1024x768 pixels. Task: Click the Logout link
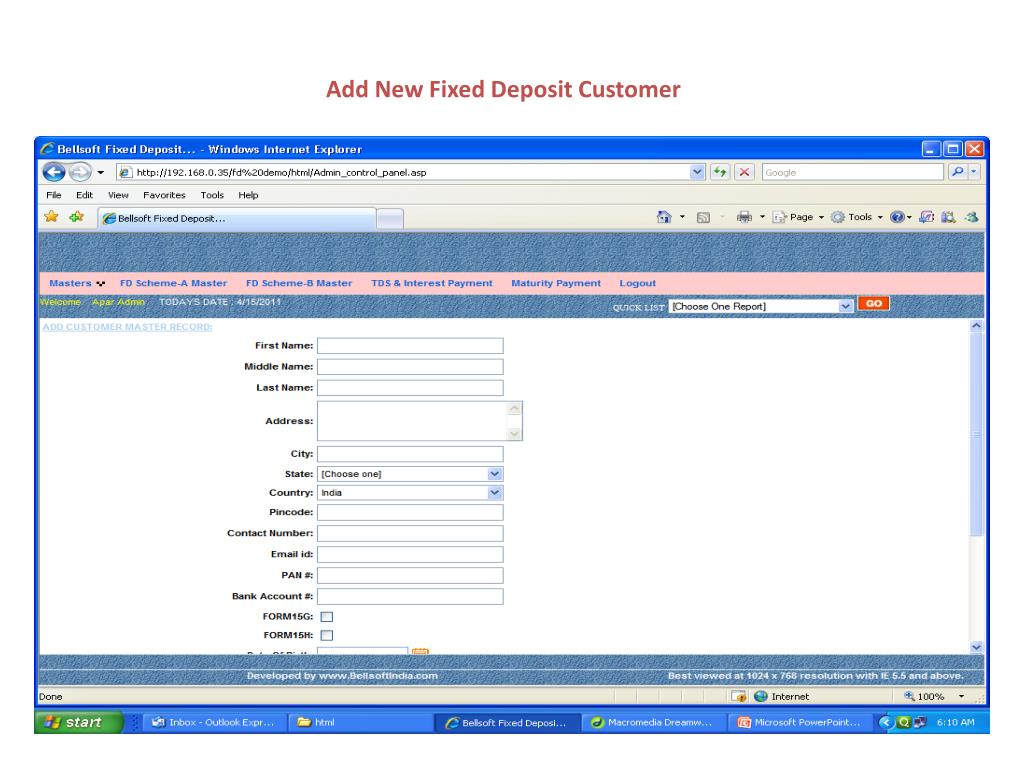[637, 283]
